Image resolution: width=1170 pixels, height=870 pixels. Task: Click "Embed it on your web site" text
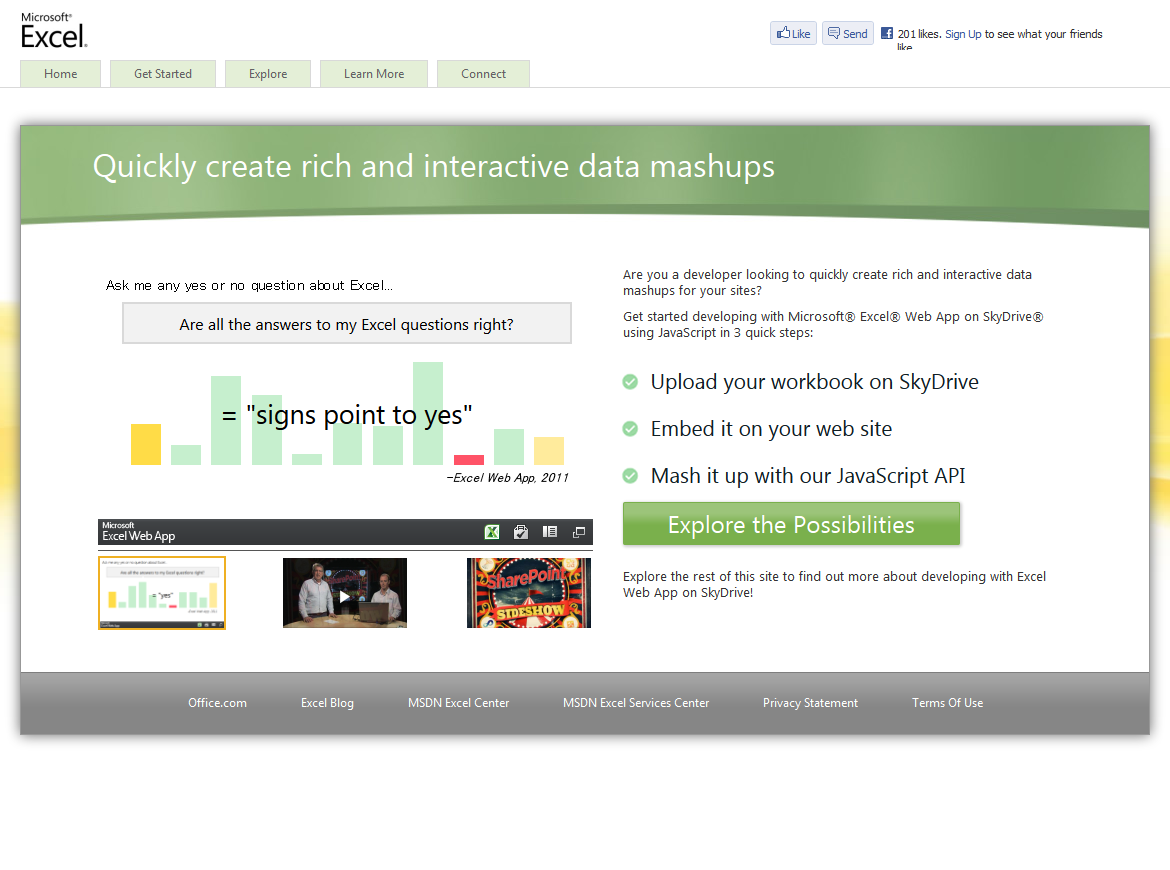772,429
